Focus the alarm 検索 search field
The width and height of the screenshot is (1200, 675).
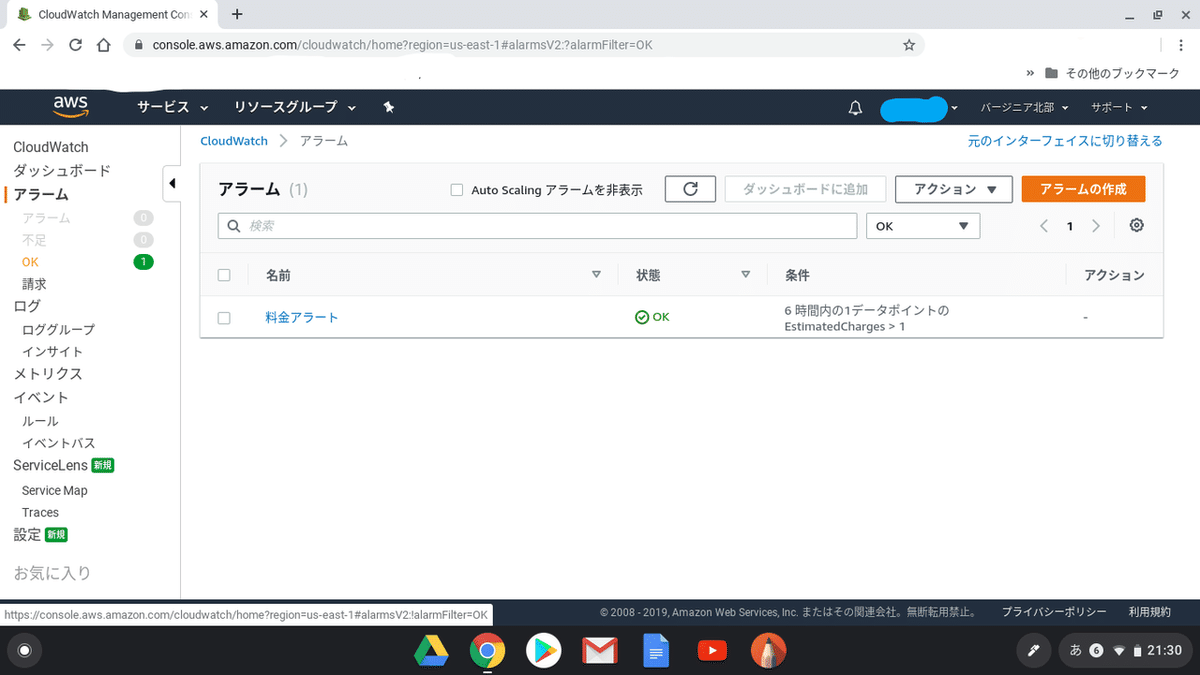coord(537,226)
